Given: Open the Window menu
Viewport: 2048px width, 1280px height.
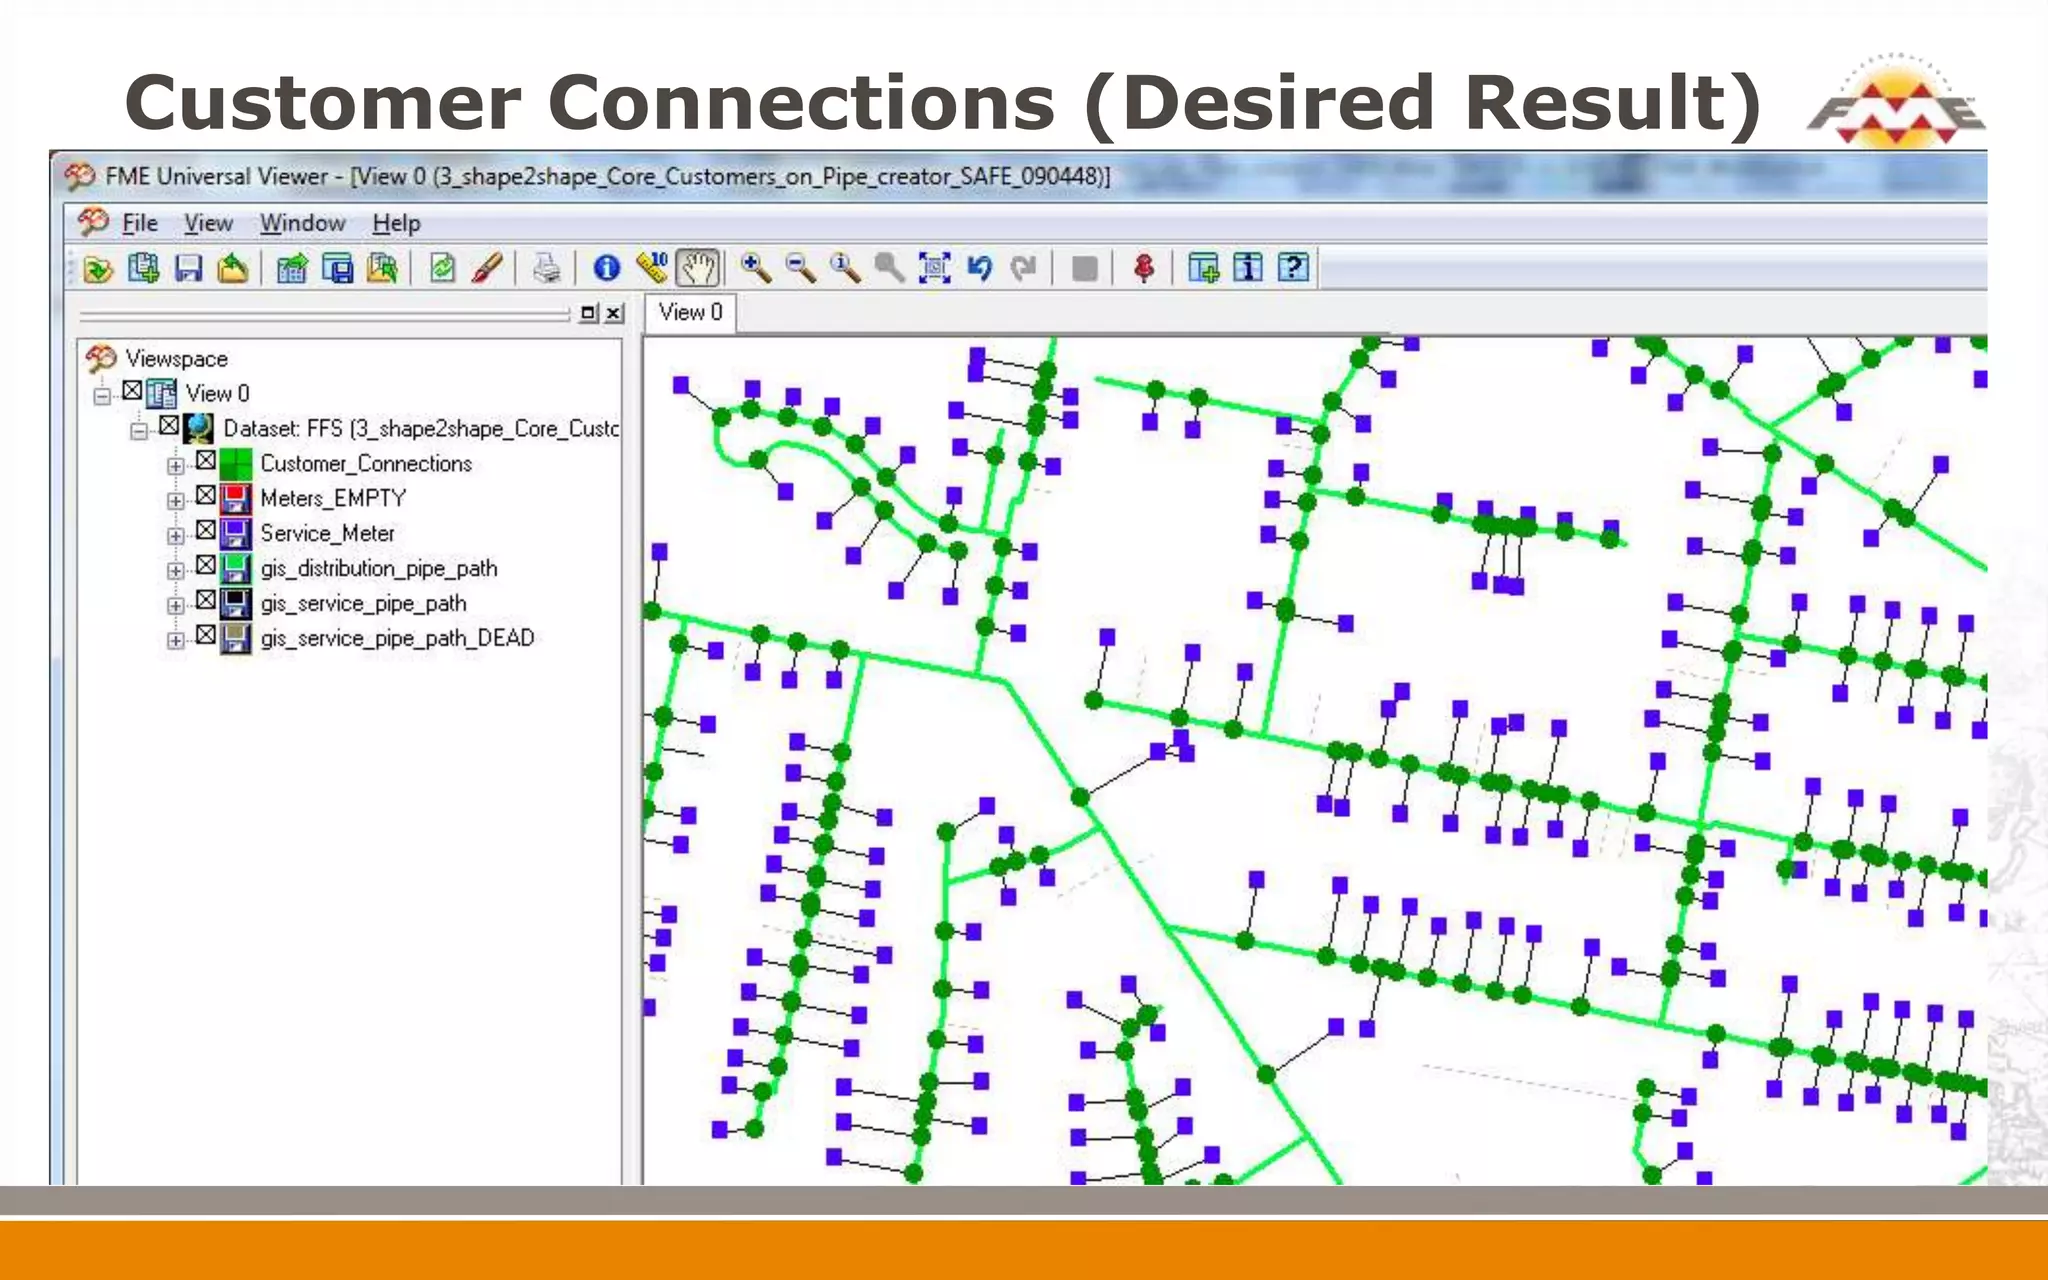Looking at the screenshot, I should [302, 223].
